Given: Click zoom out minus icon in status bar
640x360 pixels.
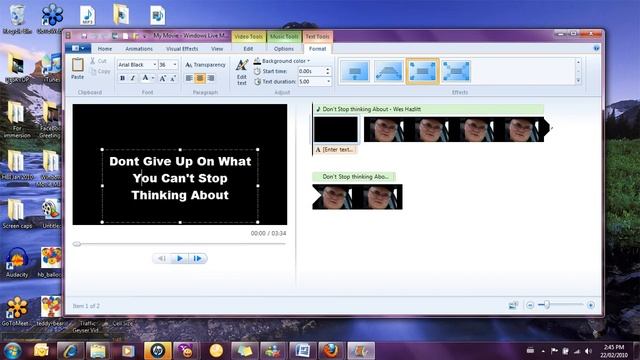Looking at the screenshot, I should tap(530, 305).
